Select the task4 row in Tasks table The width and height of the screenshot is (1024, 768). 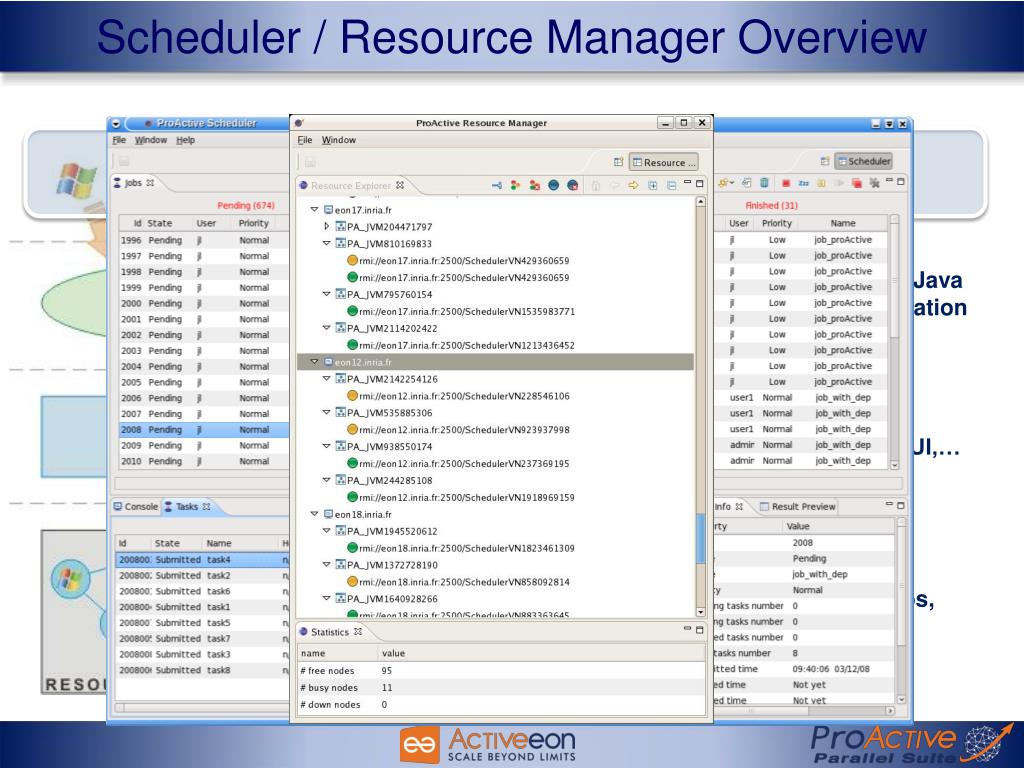202,560
